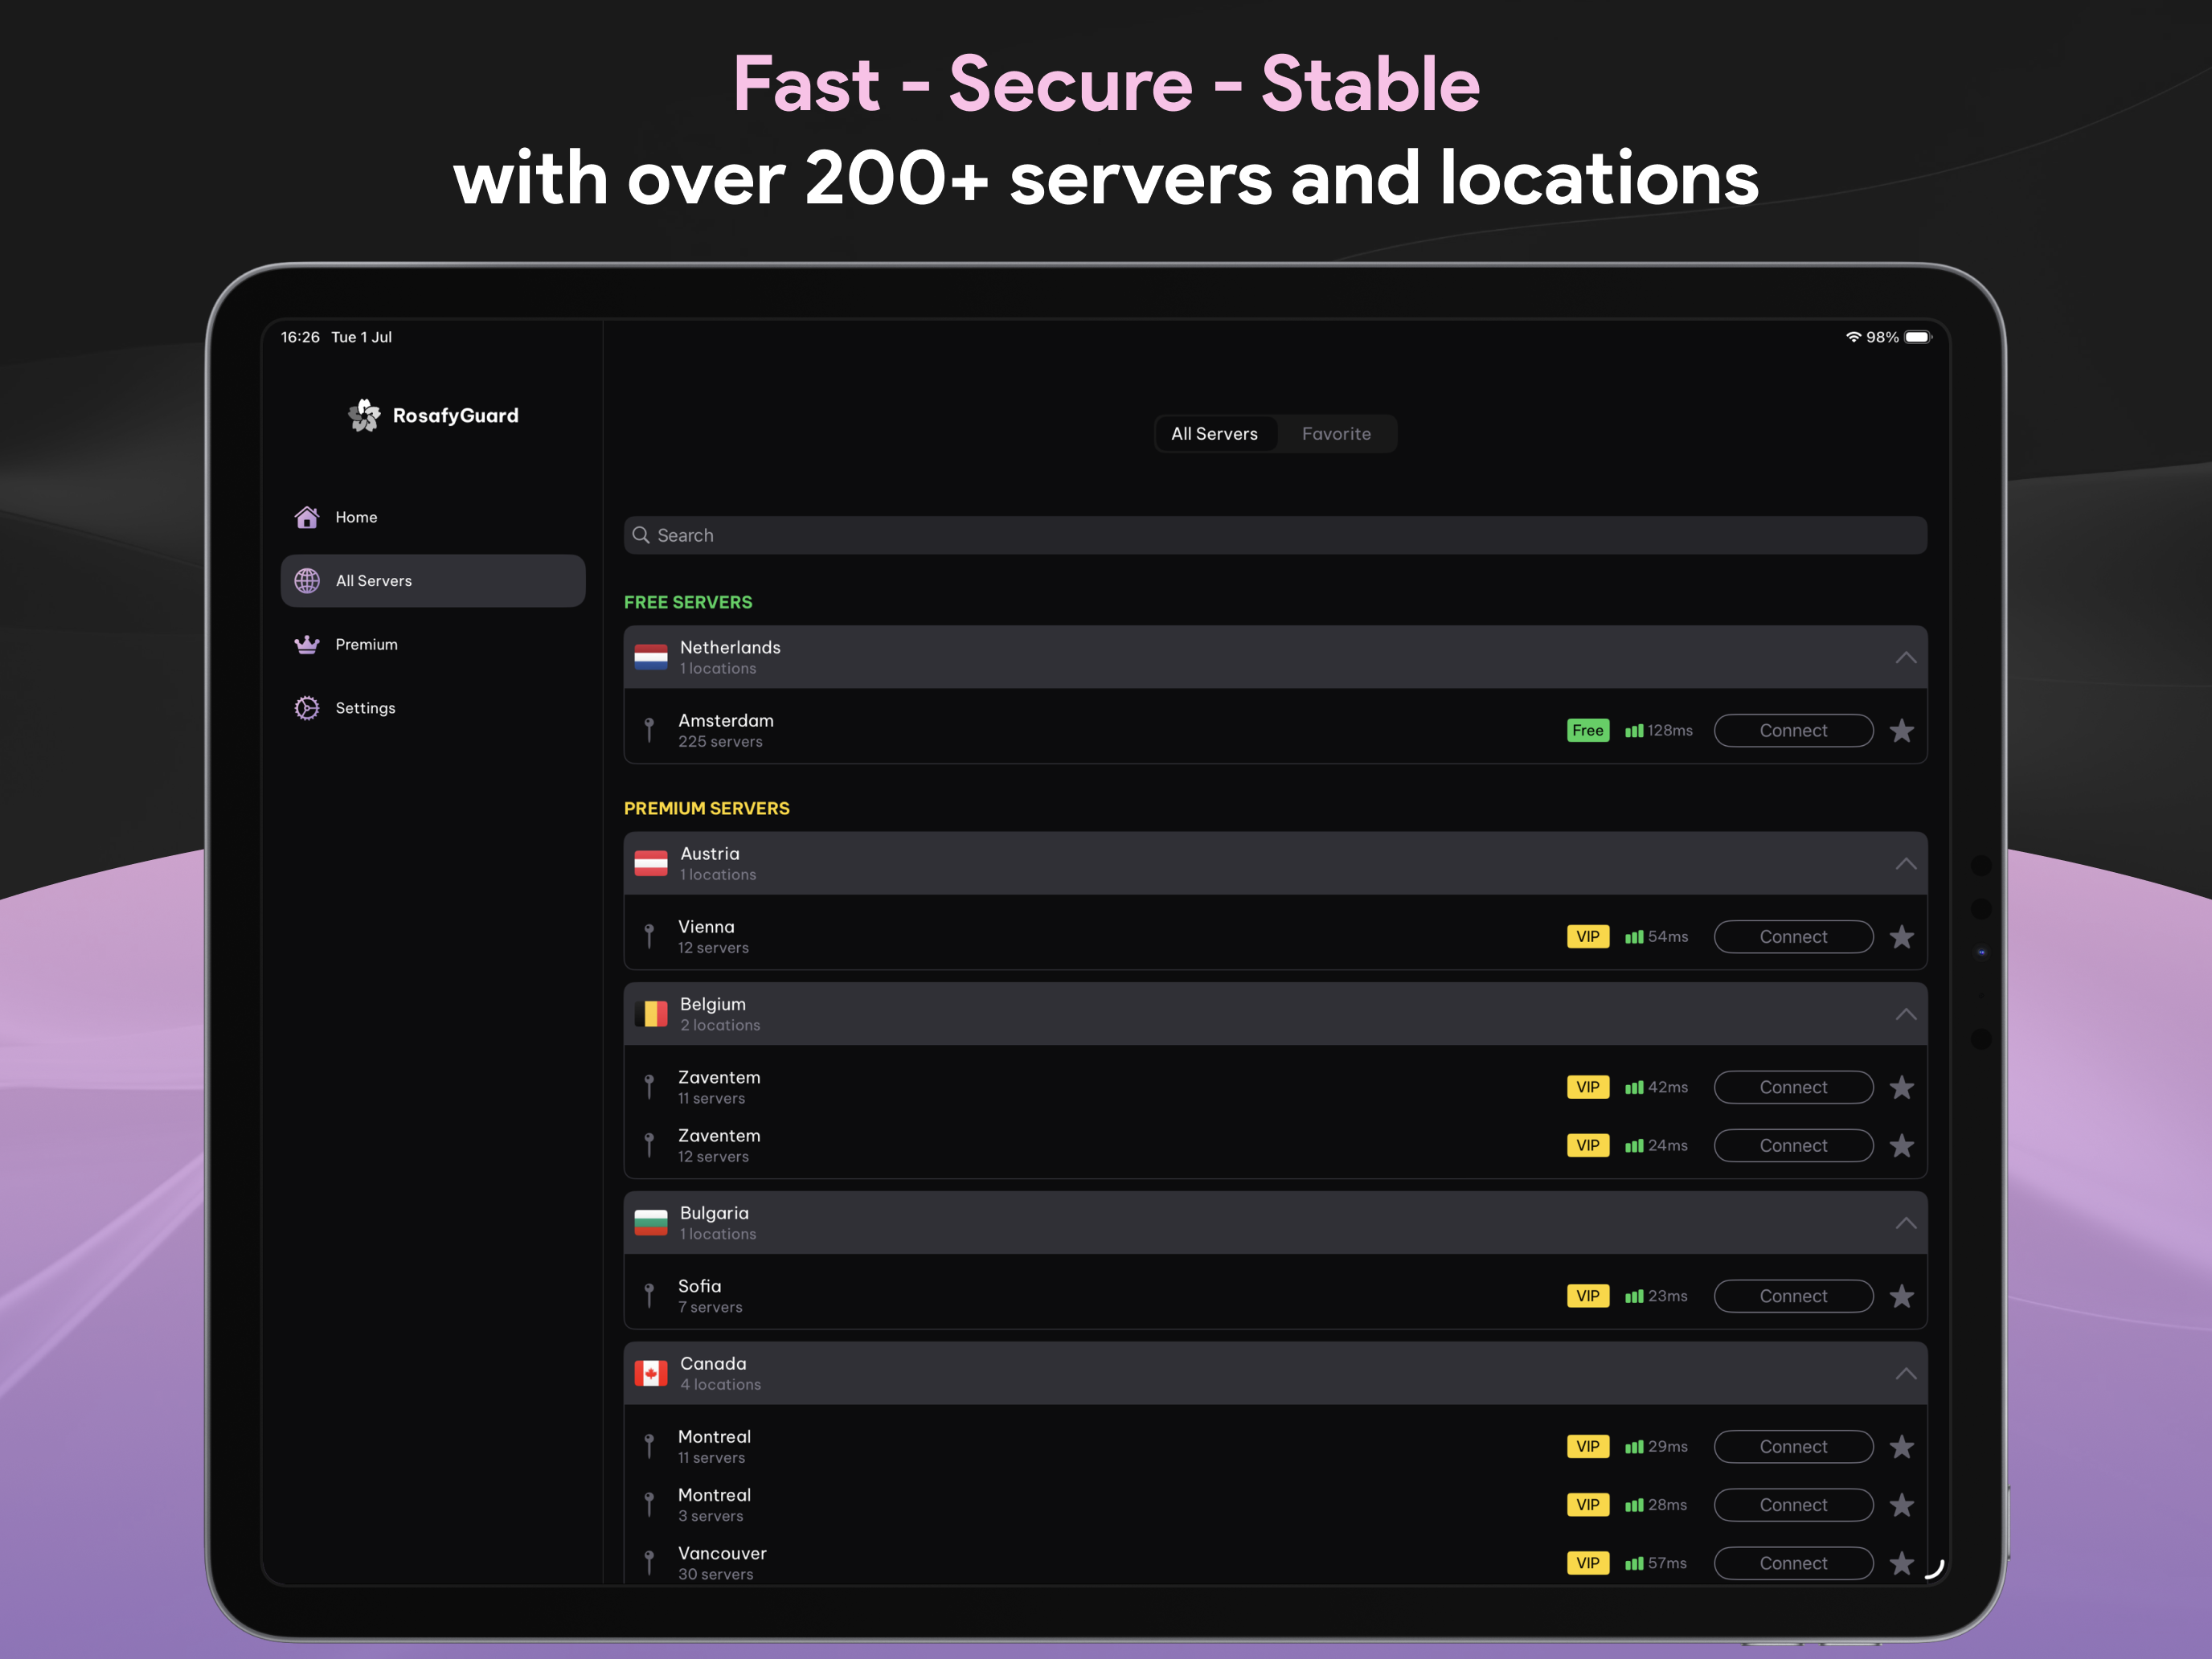The height and width of the screenshot is (1659, 2212).
Task: Open the Home page from sidebar
Action: (x=432, y=517)
